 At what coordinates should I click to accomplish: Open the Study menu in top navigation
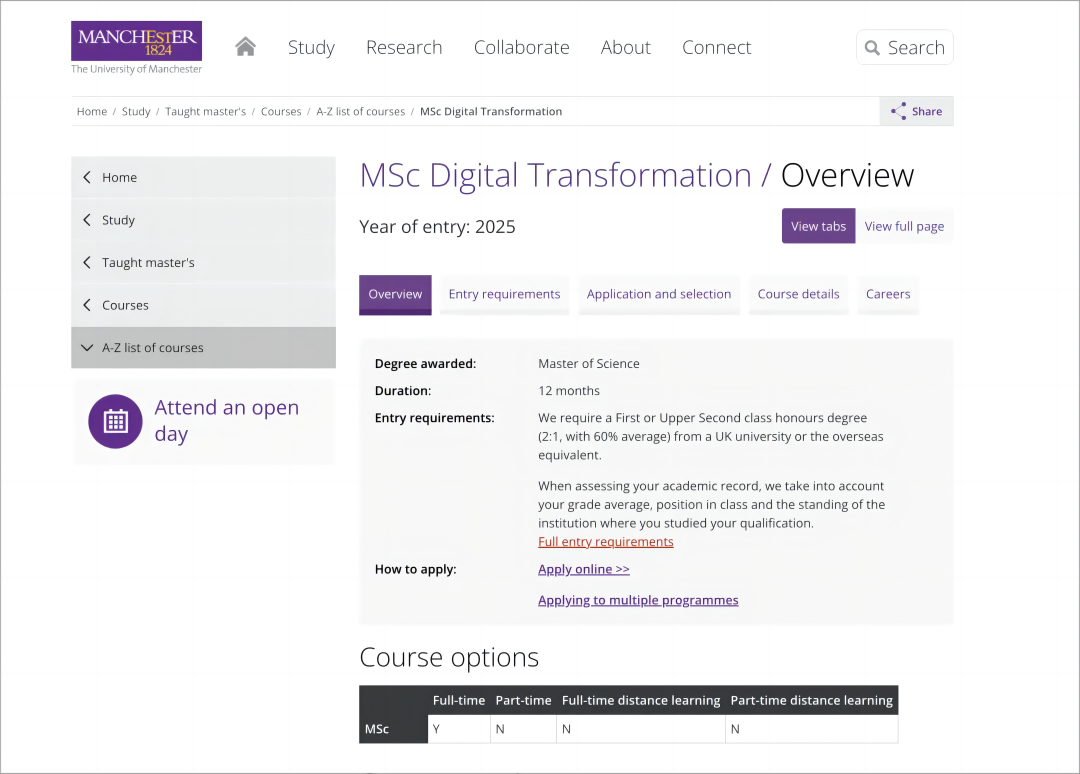(x=311, y=48)
